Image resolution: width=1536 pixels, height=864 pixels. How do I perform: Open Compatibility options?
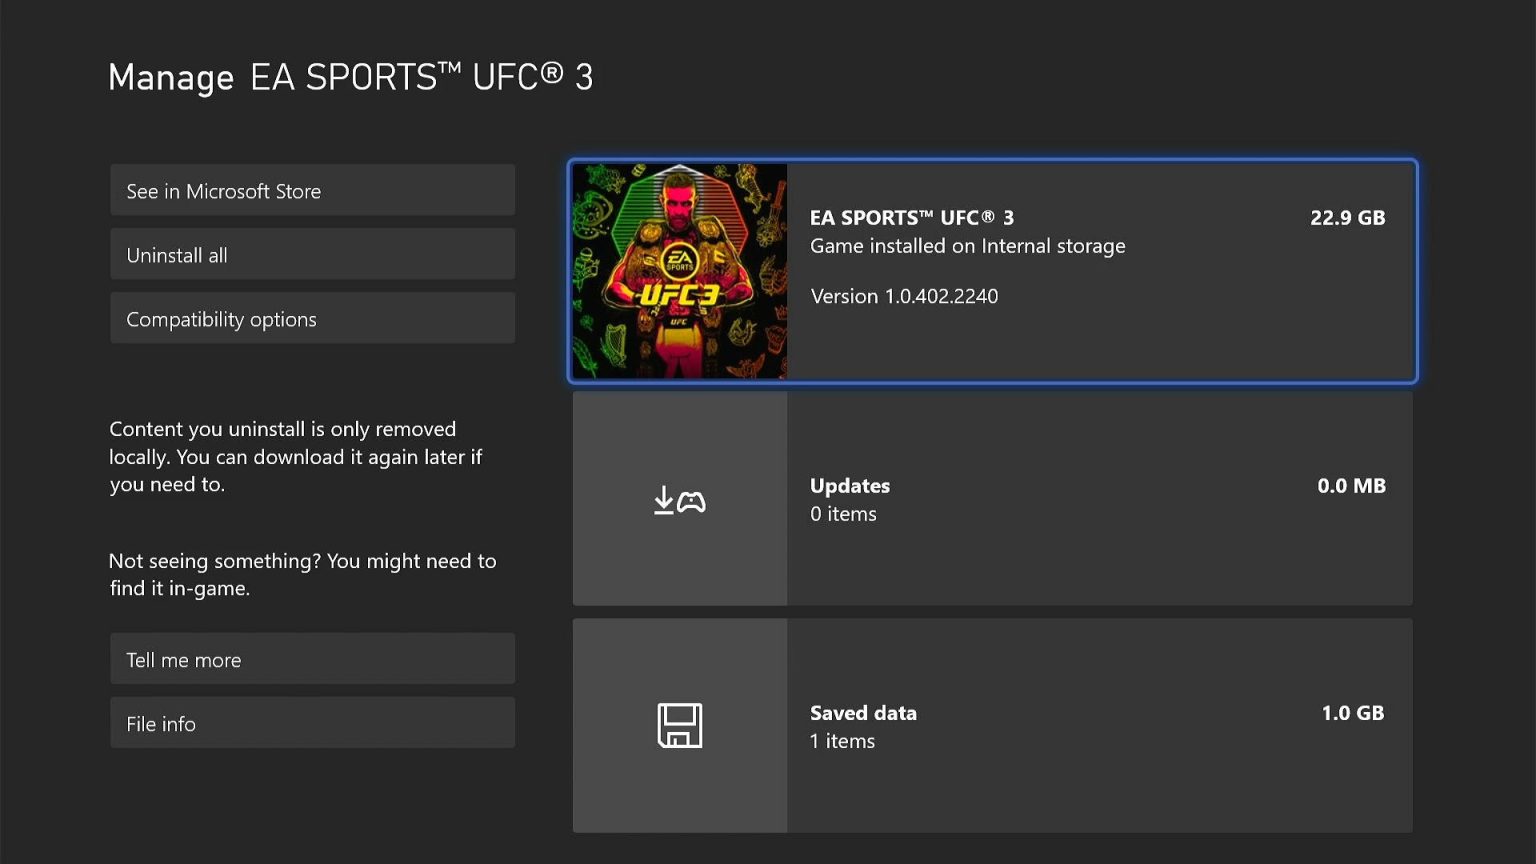click(x=312, y=318)
